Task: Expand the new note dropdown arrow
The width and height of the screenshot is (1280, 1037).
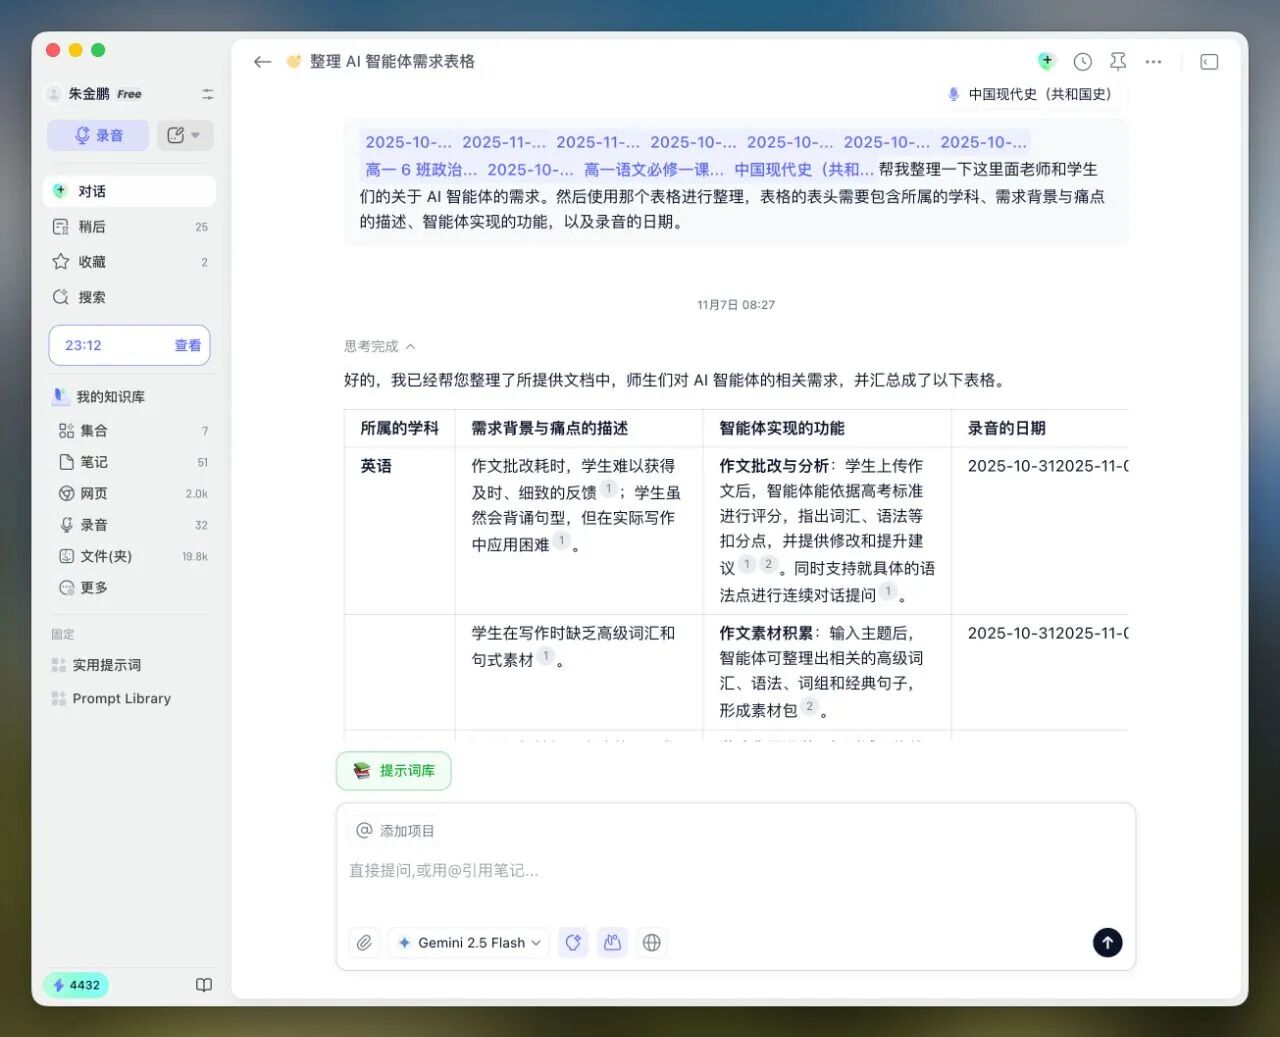Action: pyautogui.click(x=196, y=135)
